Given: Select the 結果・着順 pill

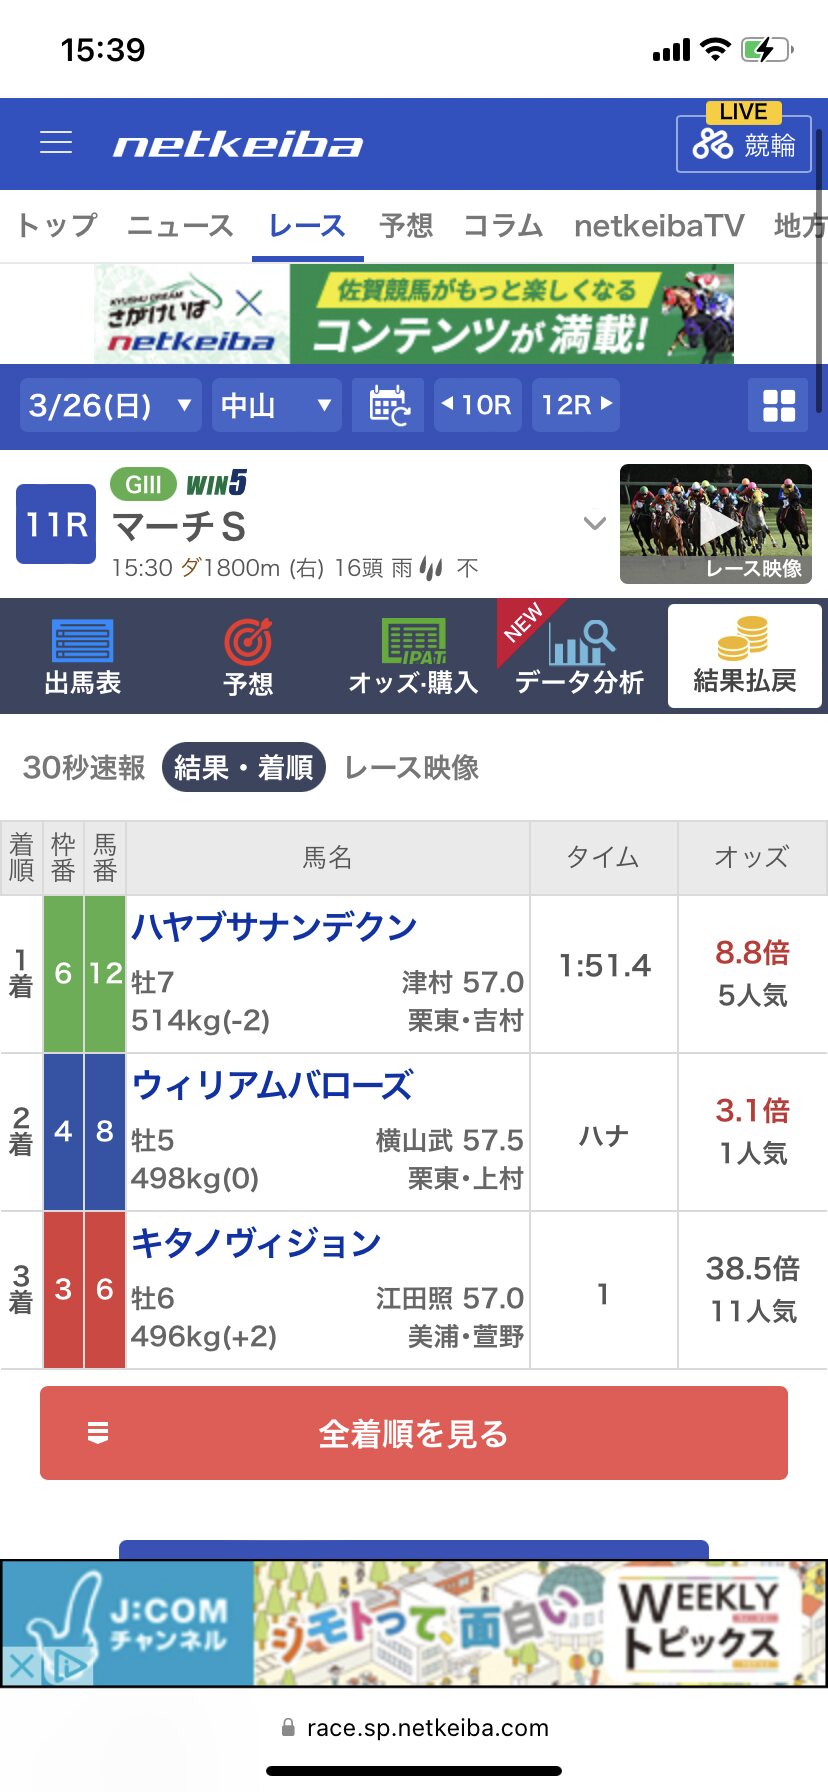Looking at the screenshot, I should point(244,768).
